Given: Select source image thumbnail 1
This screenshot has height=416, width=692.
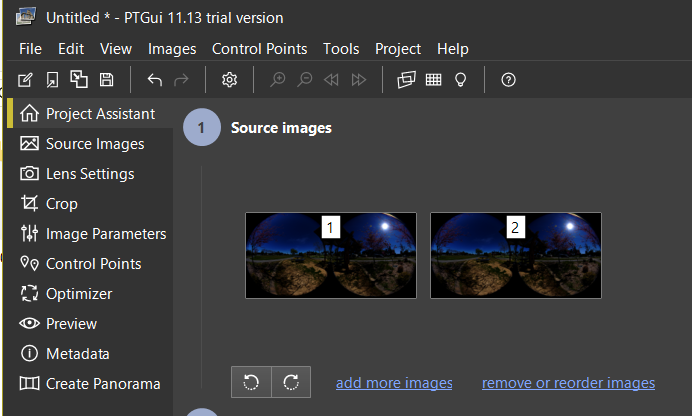Looking at the screenshot, I should coord(331,255).
